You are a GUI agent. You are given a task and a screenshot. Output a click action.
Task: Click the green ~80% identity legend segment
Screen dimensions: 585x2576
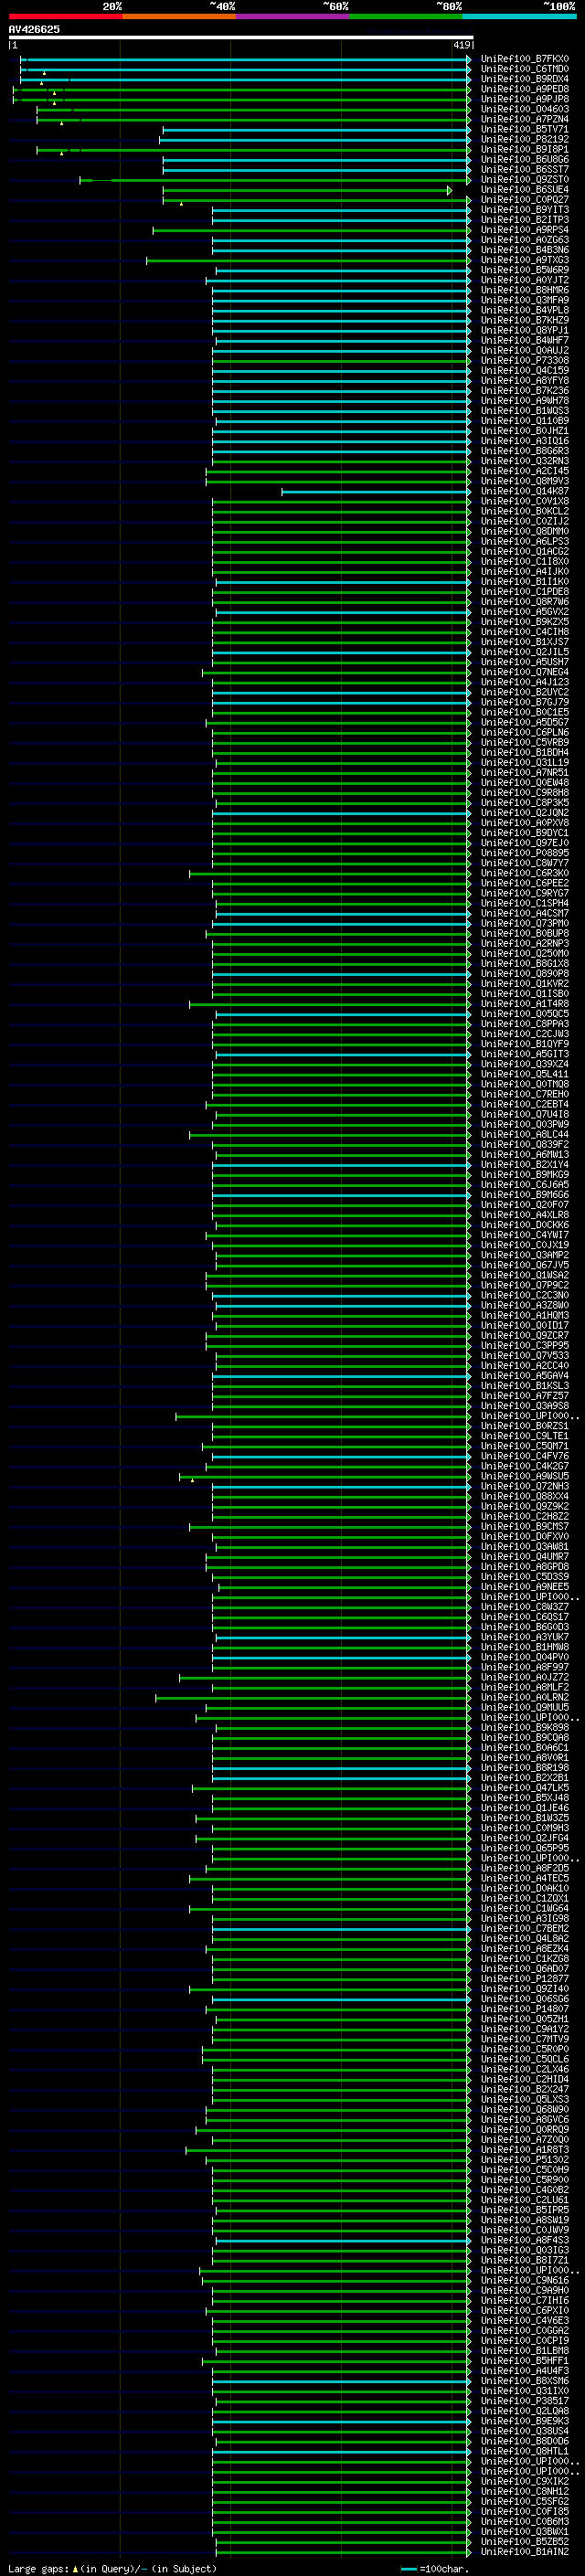[406, 16]
